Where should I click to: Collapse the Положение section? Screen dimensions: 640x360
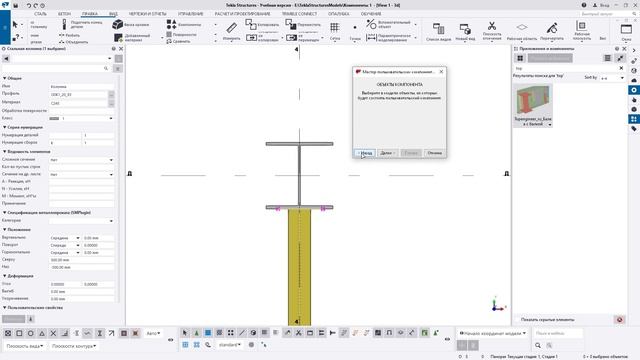pos(4,230)
